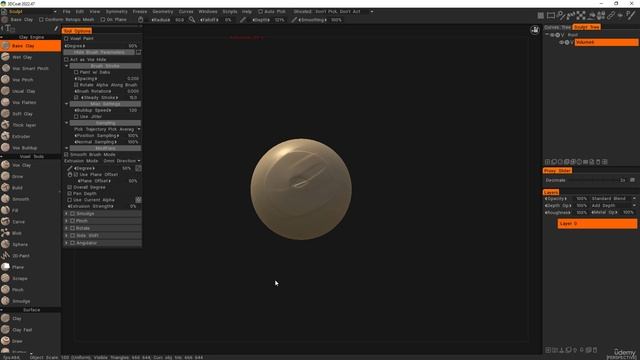Pick the Plane tool
The image size is (640, 360).
[31, 267]
